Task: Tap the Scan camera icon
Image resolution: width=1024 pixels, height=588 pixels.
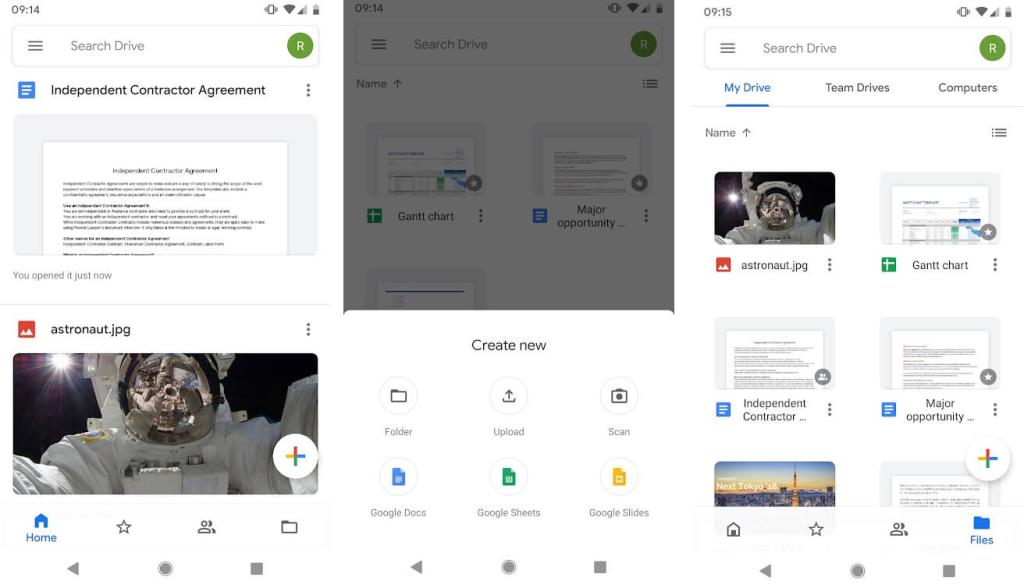Action: (x=618, y=396)
